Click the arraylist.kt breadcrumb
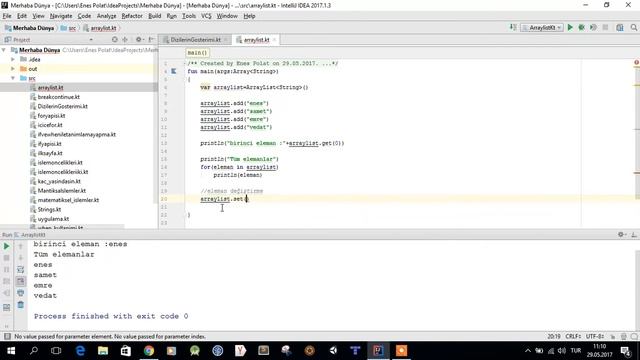Image resolution: width=640 pixels, height=360 pixels. point(100,28)
